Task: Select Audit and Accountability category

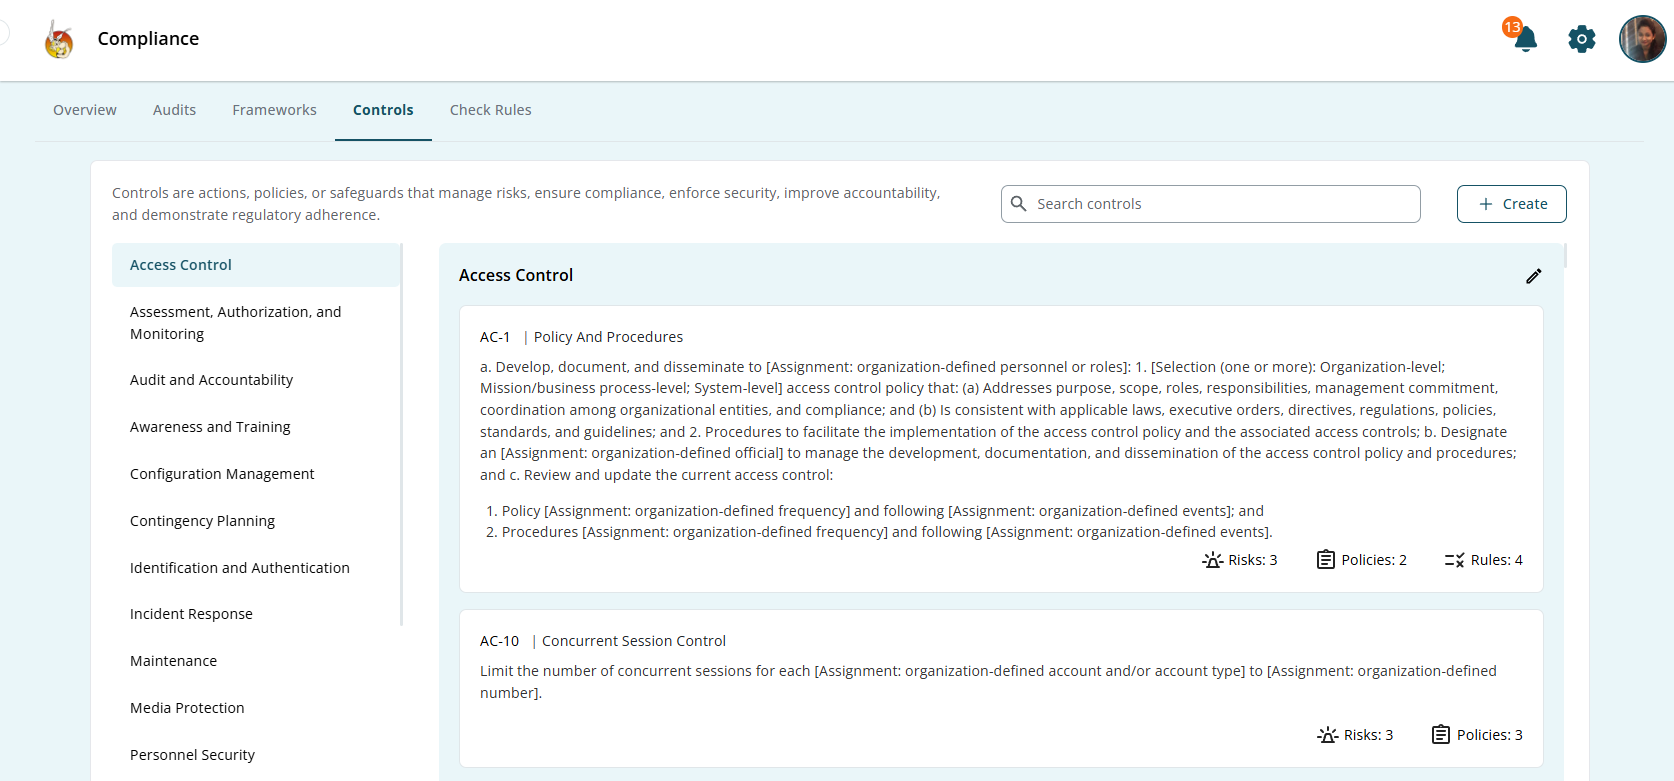Action: [x=211, y=380]
